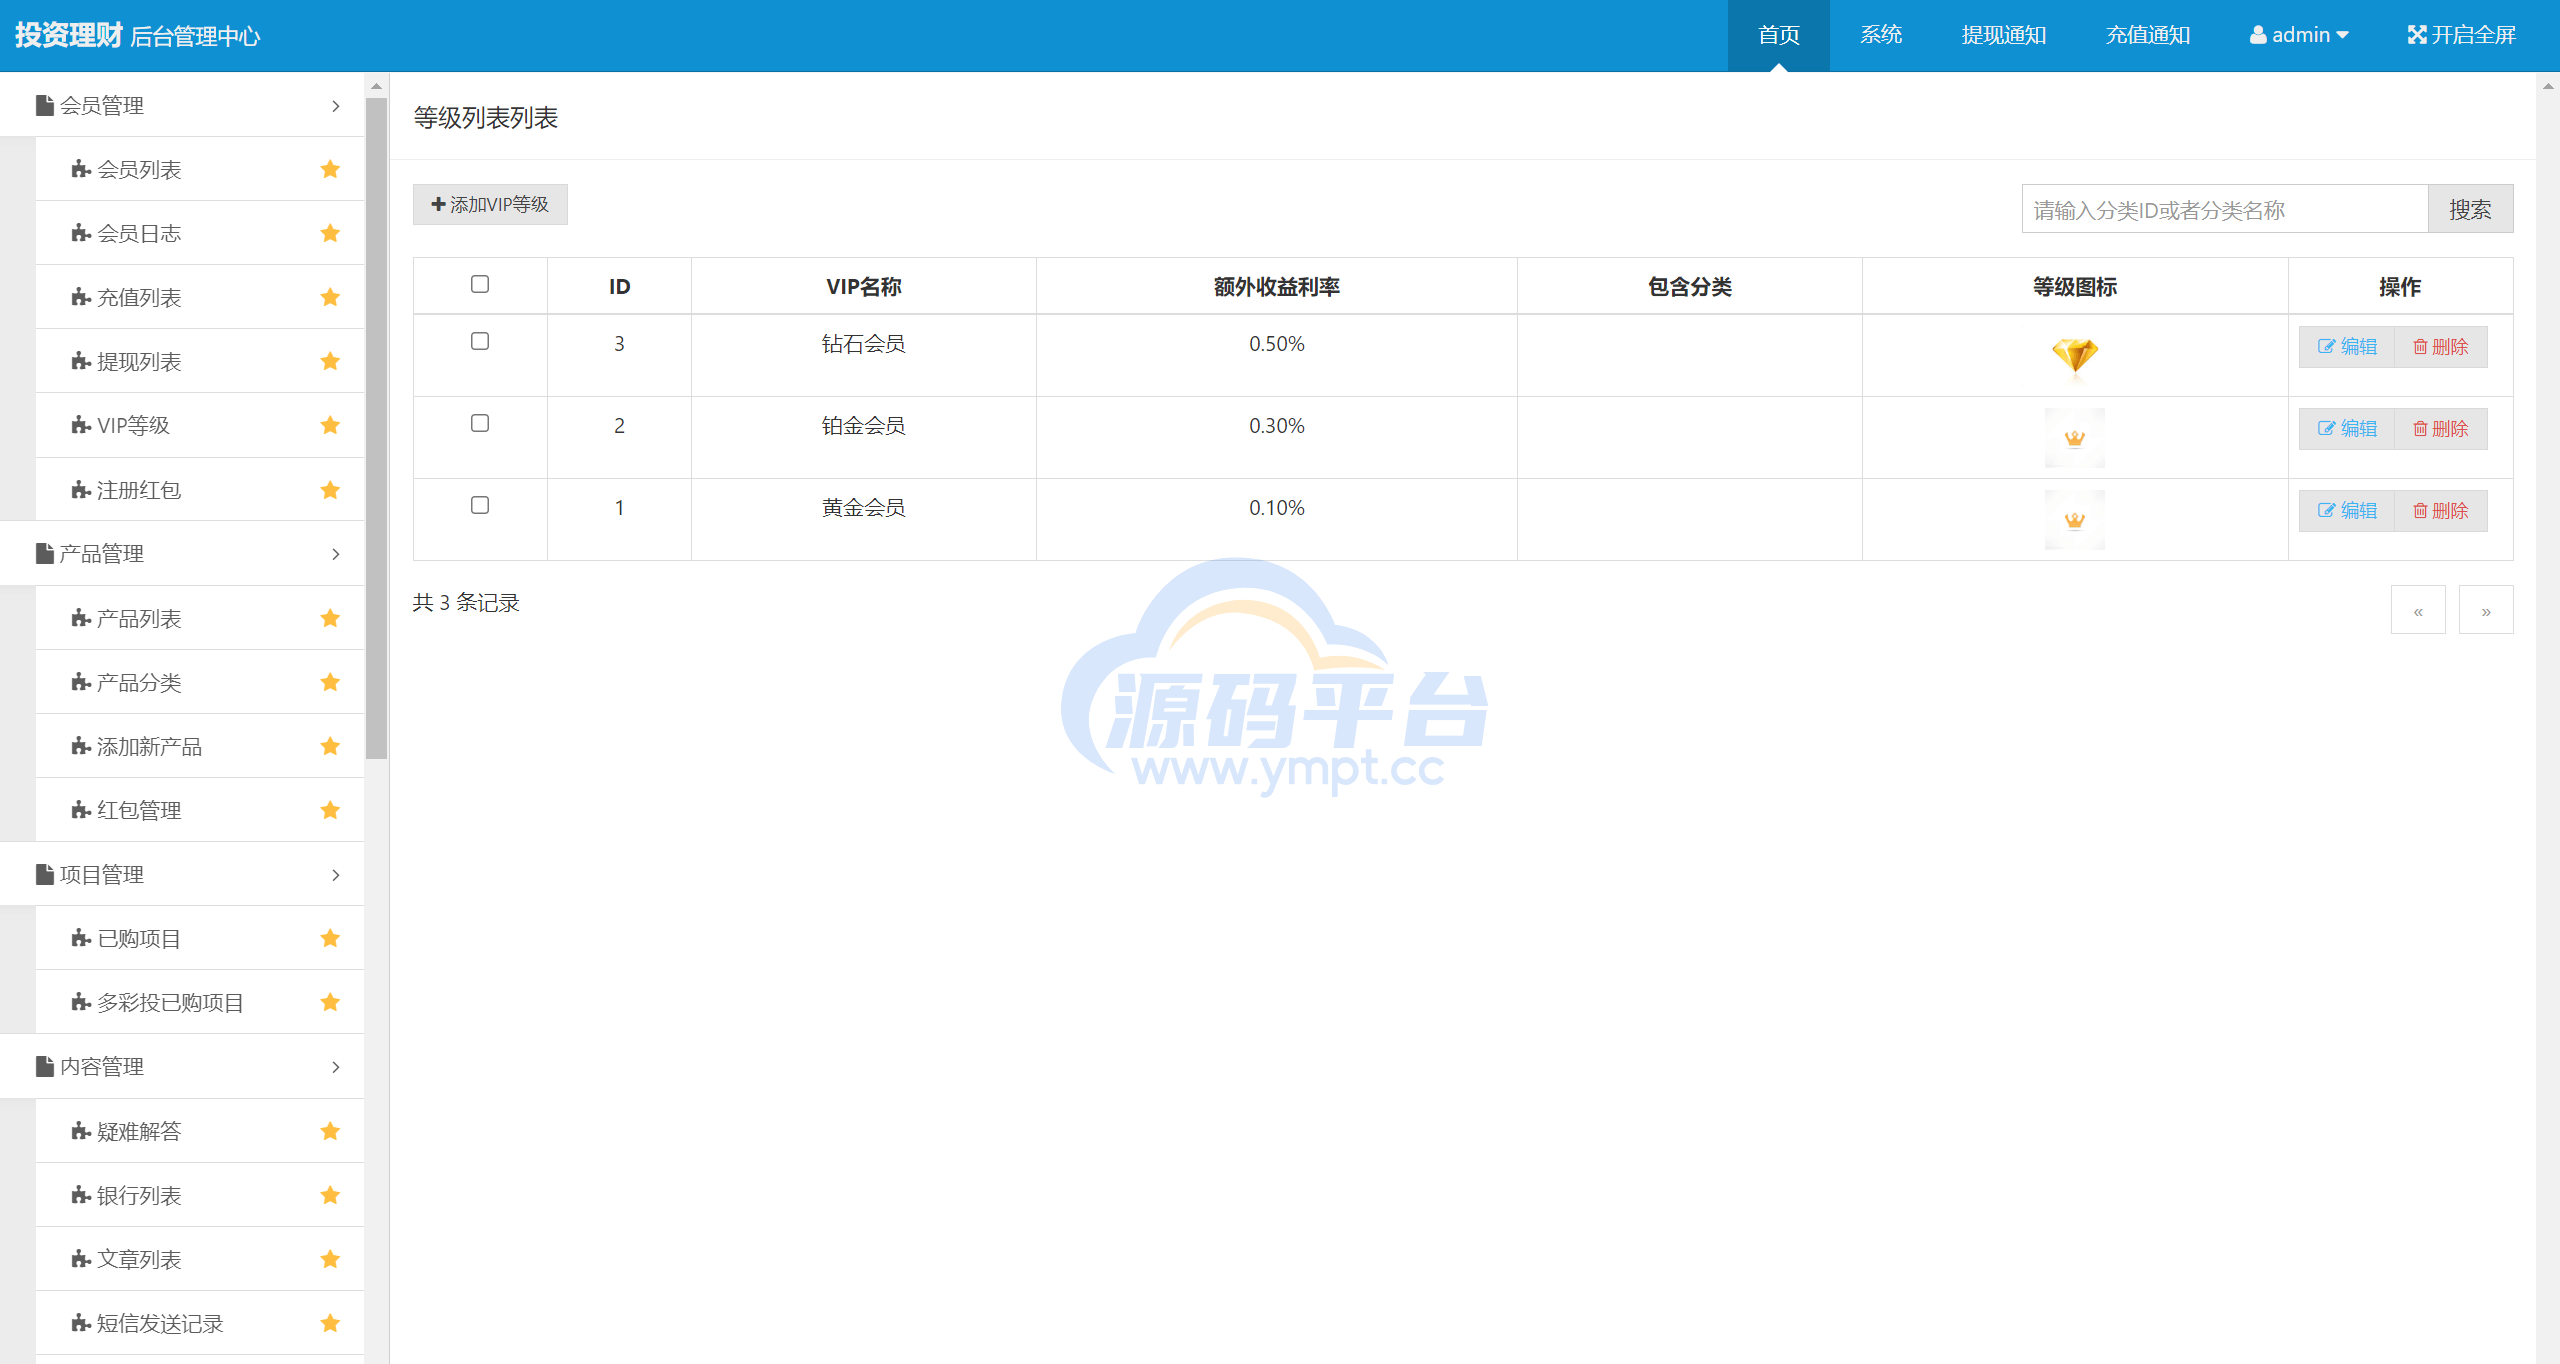2560x1364 pixels.
Task: Click the crown level icon for 黄金会员
Action: click(2075, 520)
